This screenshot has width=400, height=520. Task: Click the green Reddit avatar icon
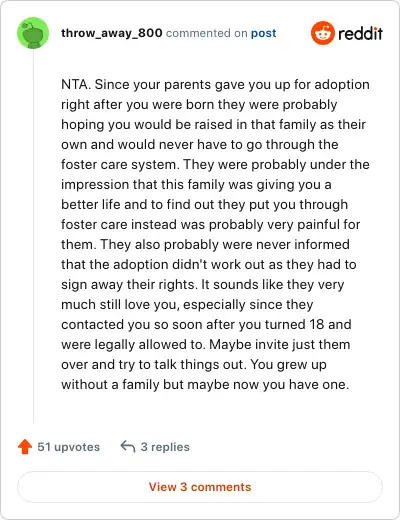(x=33, y=33)
